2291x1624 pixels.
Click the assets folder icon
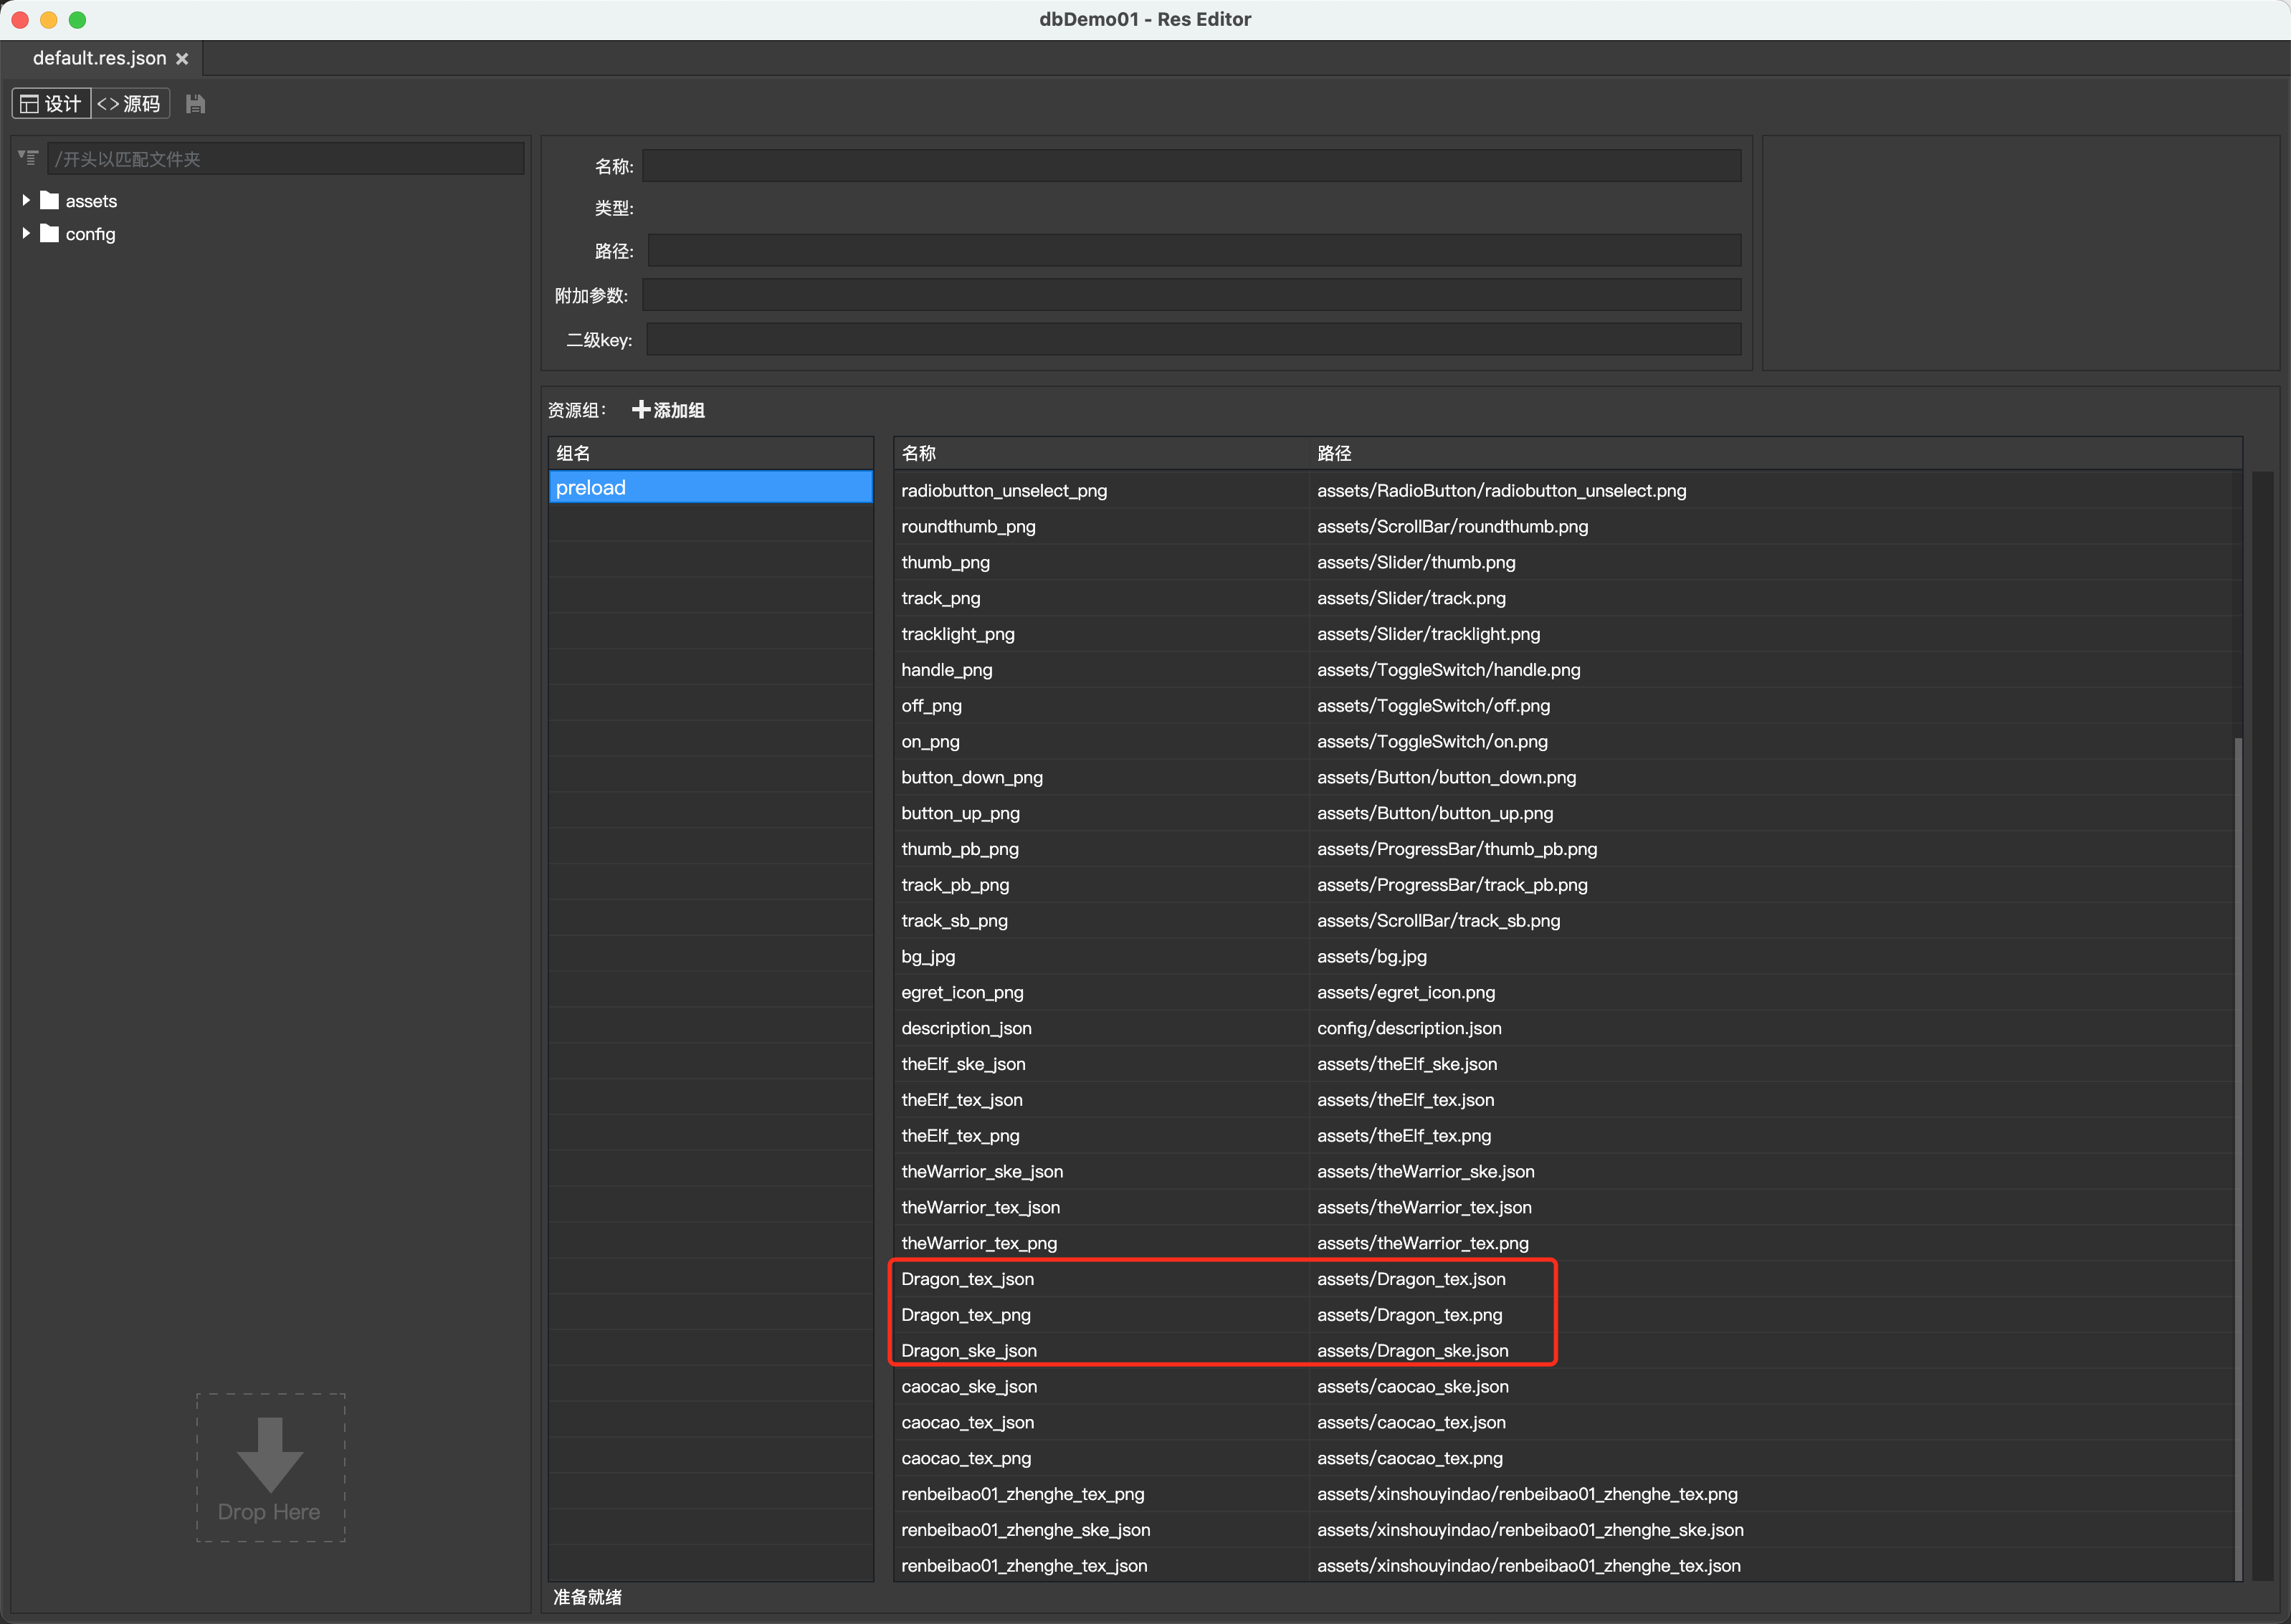[x=50, y=201]
